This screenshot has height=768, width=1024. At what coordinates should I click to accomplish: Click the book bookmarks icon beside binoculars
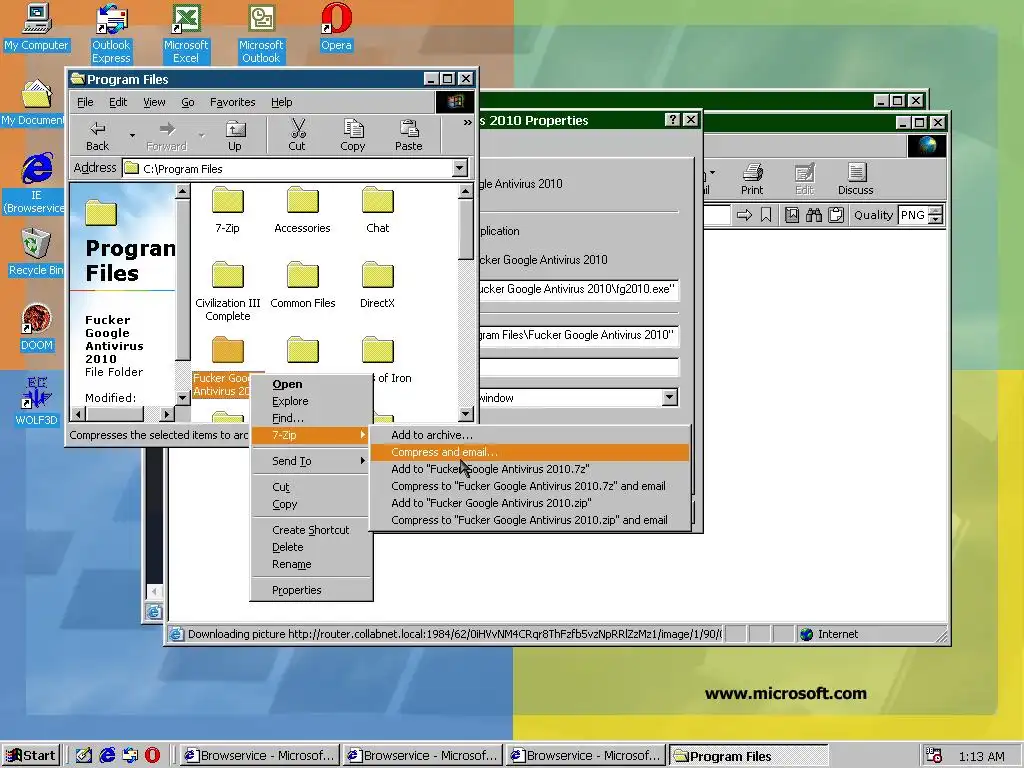(792, 215)
